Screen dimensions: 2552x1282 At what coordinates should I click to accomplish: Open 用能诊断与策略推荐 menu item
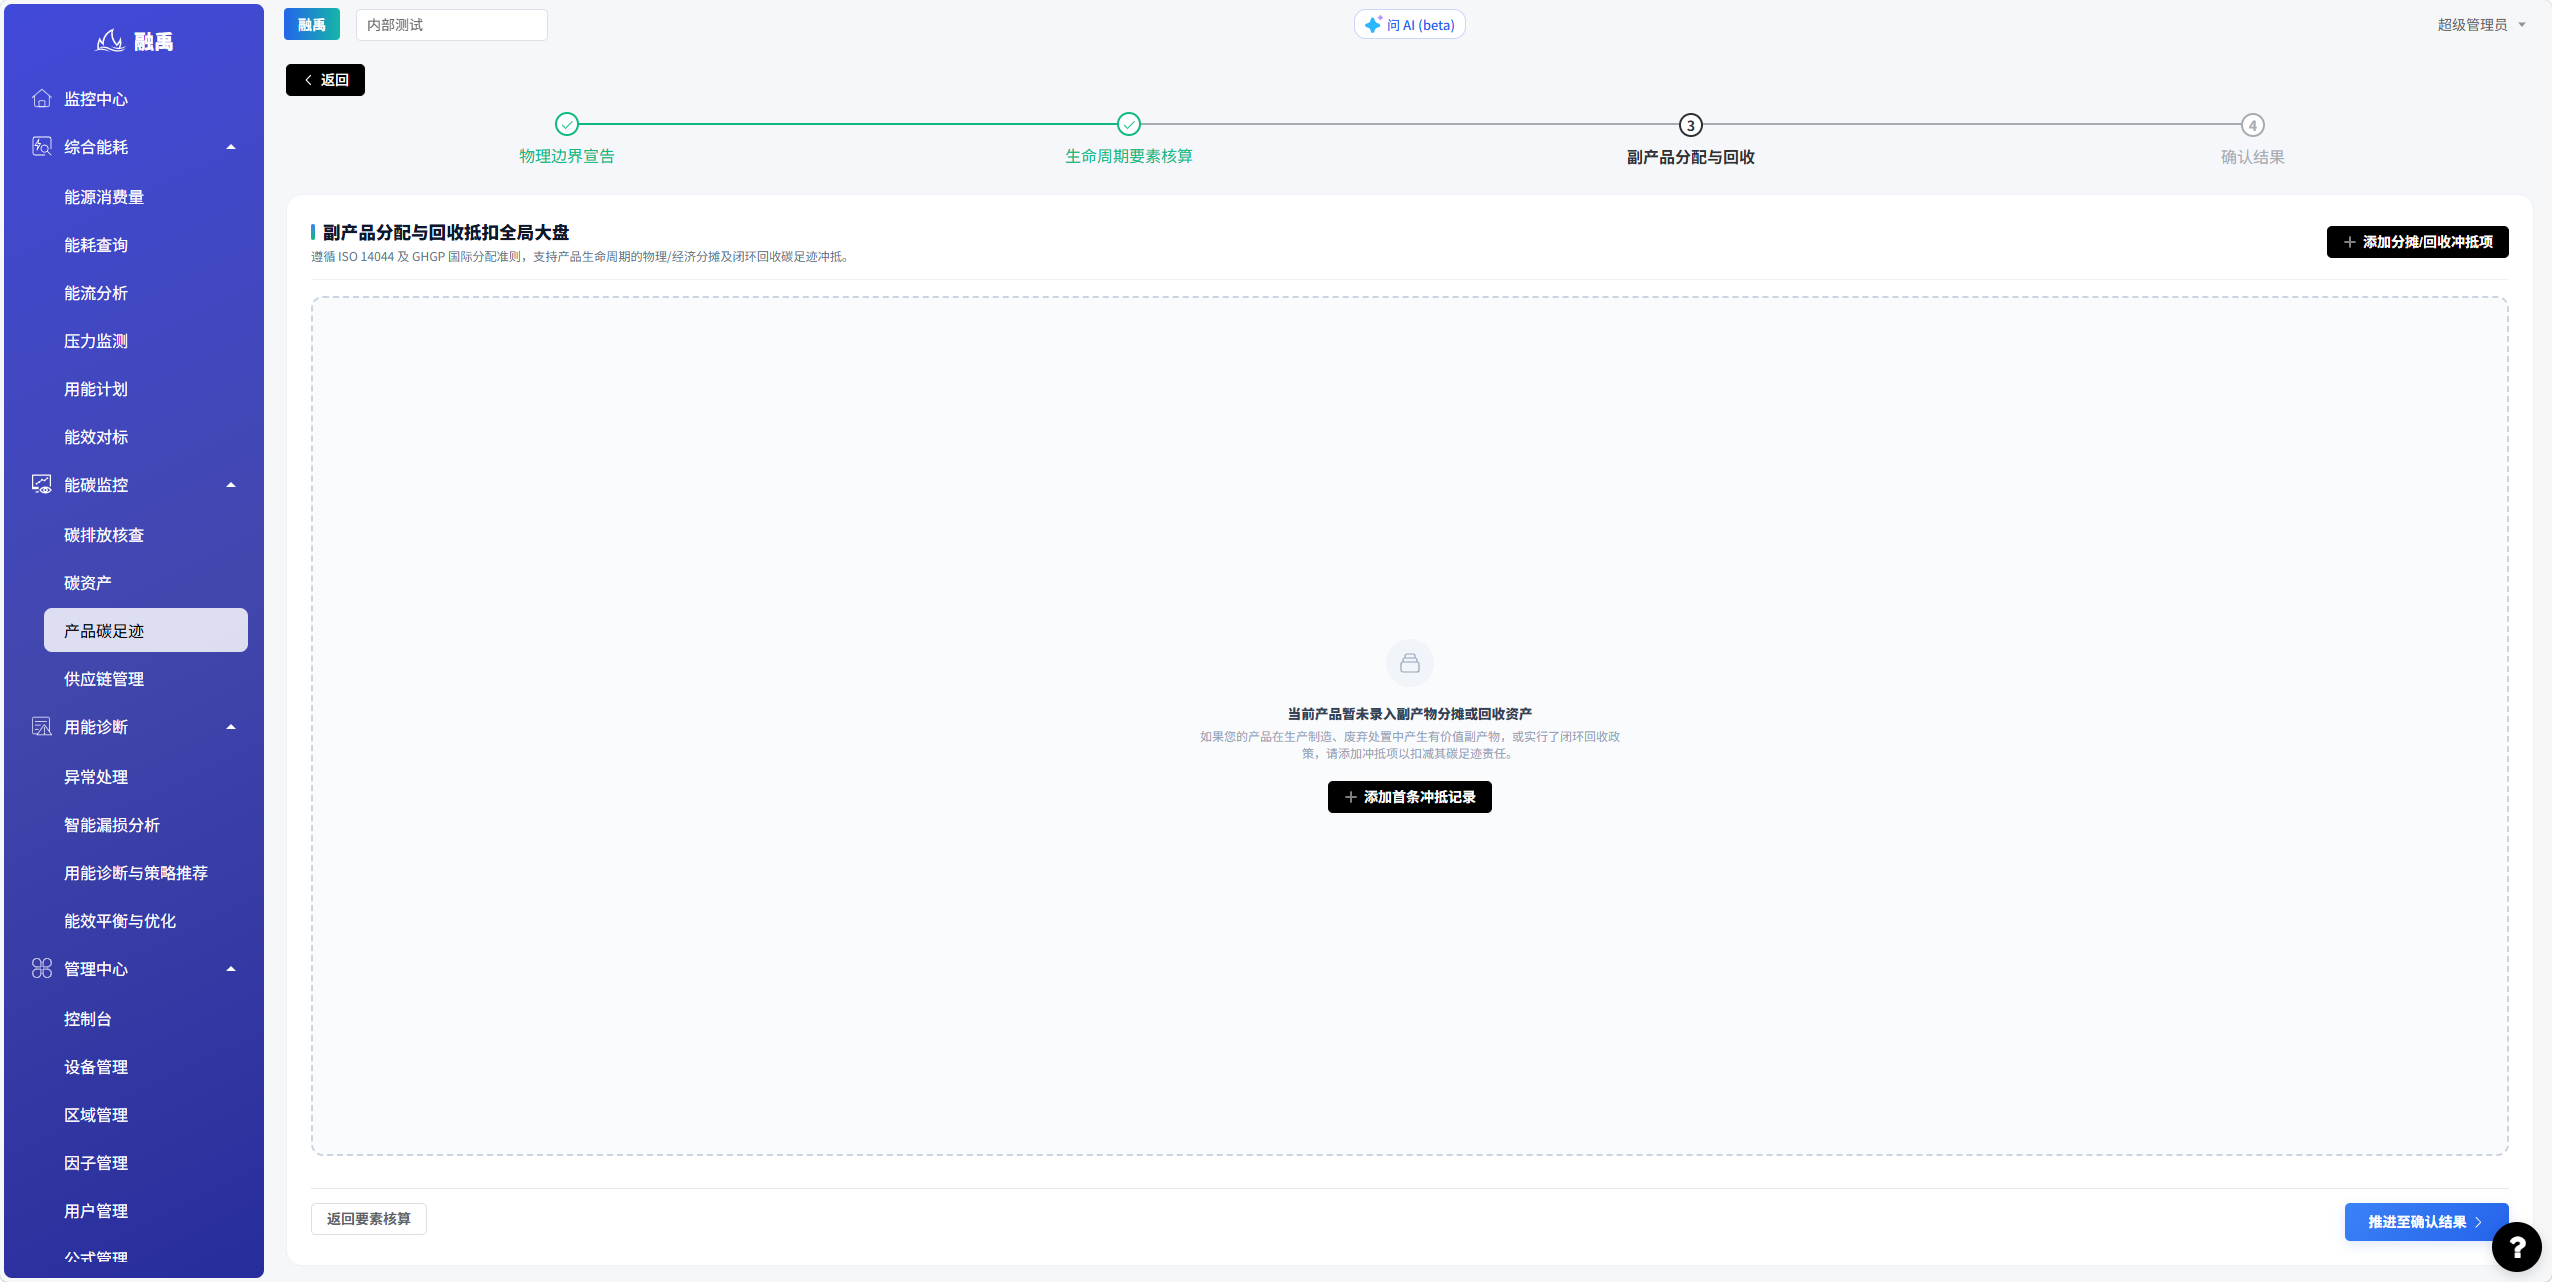[x=146, y=873]
